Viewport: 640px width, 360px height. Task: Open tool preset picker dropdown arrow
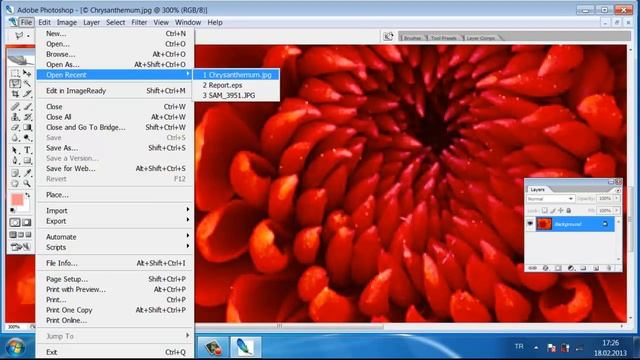pos(28,36)
